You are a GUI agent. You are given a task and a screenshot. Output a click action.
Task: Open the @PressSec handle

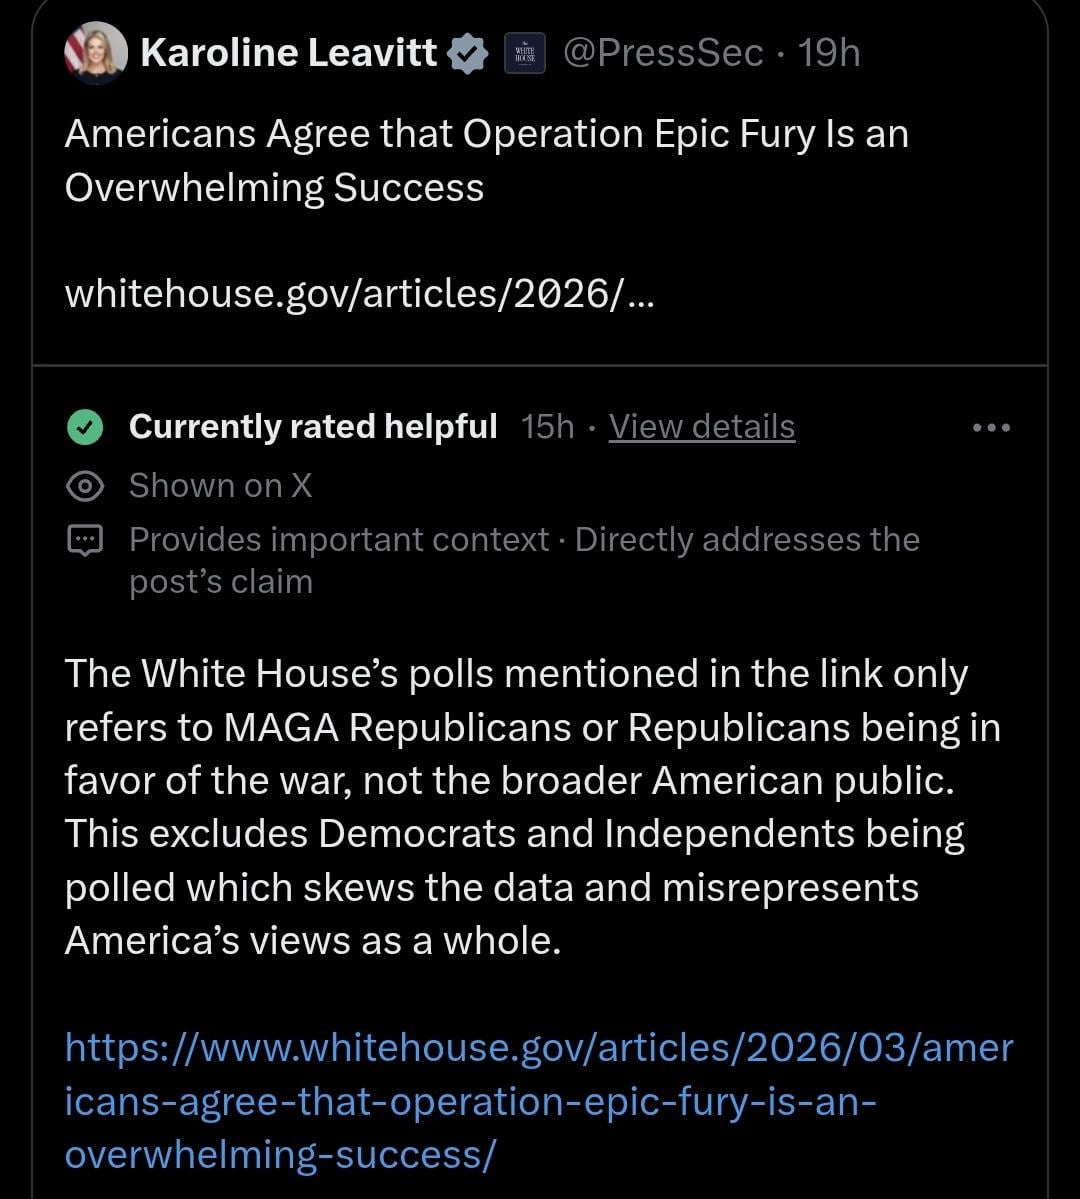tap(662, 53)
